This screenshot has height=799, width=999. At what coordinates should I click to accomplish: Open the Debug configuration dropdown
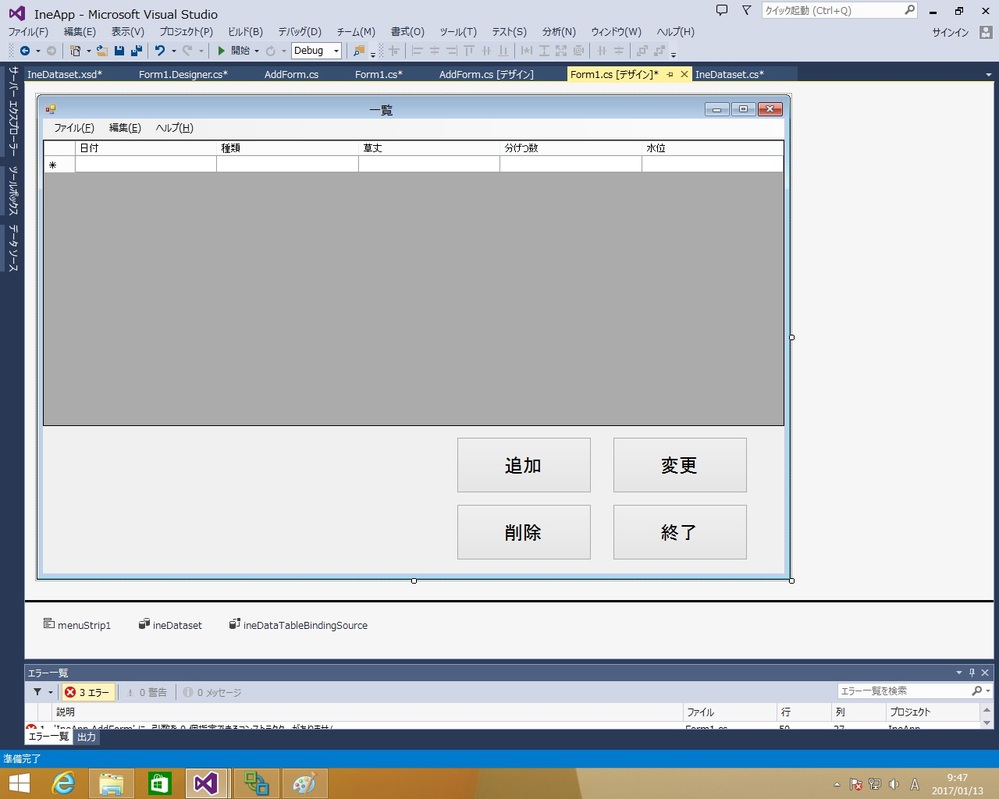316,50
